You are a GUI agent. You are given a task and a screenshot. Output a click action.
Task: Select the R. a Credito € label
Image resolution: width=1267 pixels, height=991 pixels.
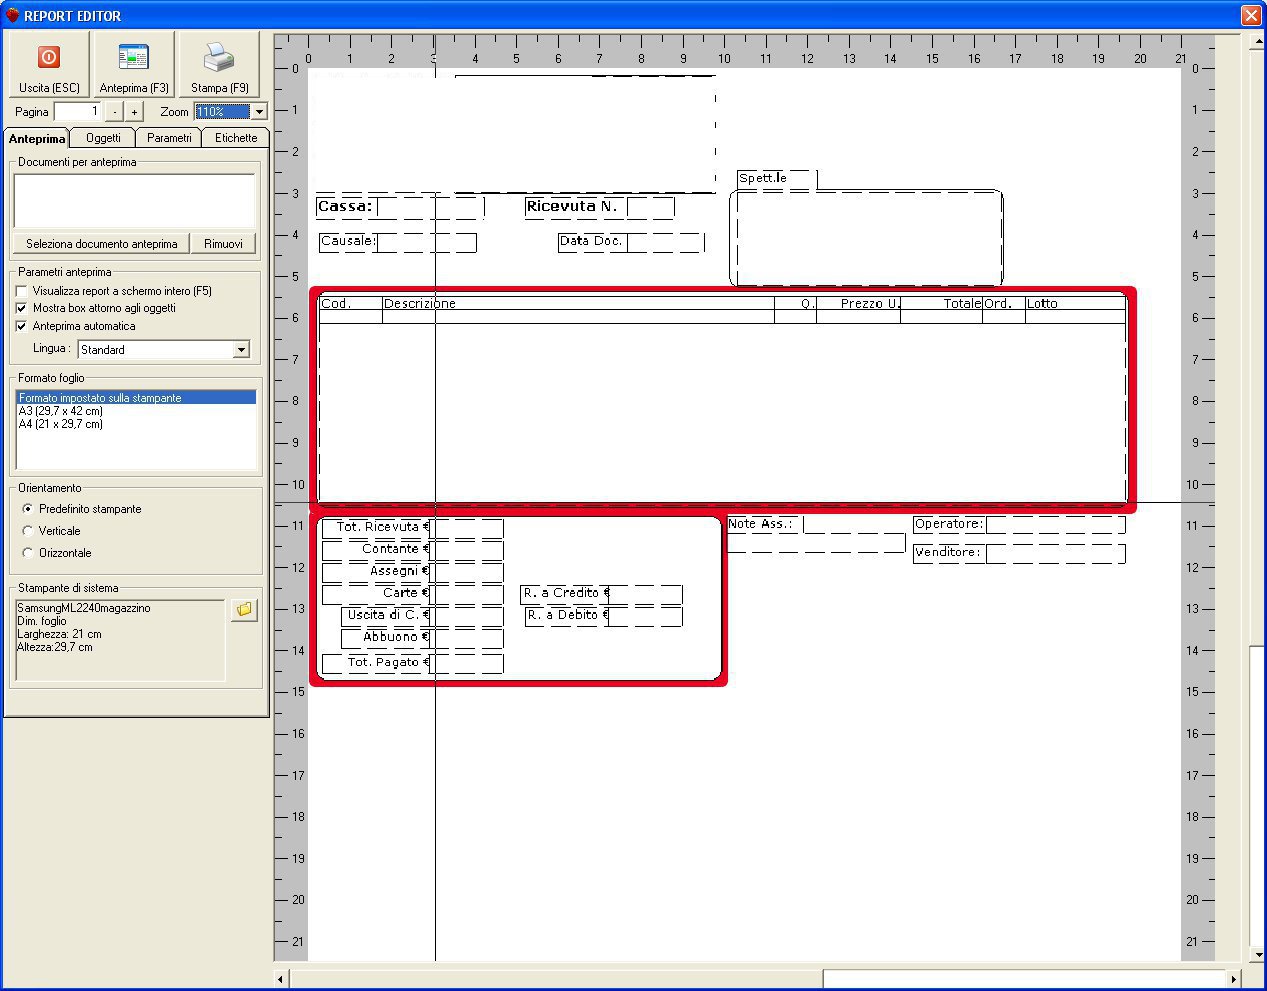565,594
